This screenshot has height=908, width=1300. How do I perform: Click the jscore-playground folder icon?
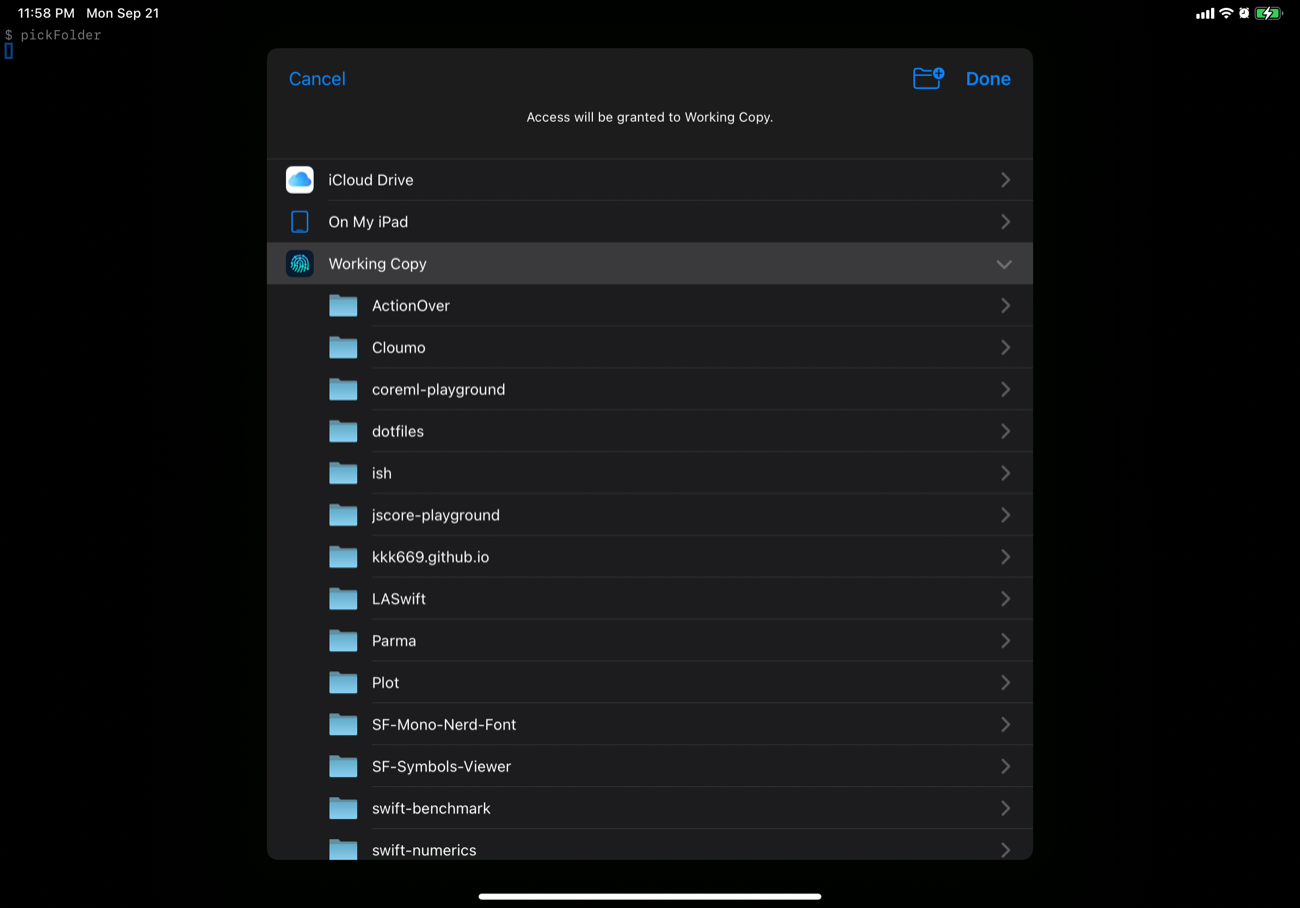pos(343,516)
